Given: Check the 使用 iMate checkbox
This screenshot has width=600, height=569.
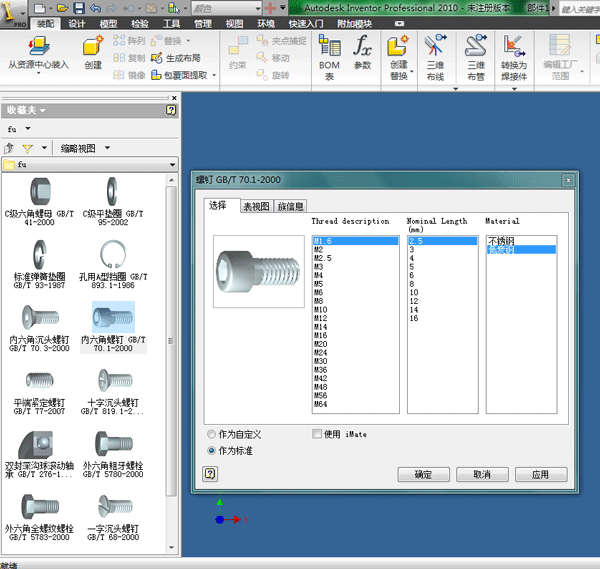Looking at the screenshot, I should pos(317,434).
